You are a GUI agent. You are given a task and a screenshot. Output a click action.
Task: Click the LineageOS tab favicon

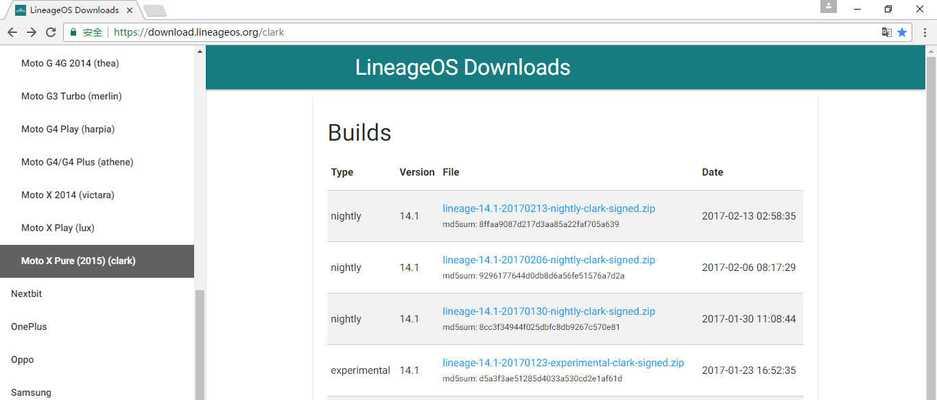click(x=20, y=10)
